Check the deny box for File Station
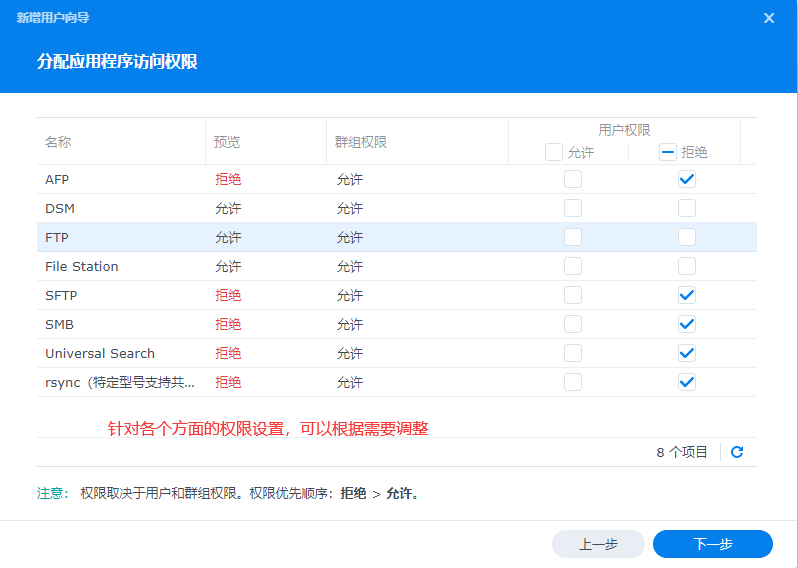This screenshot has height=568, width=798. [x=687, y=267]
